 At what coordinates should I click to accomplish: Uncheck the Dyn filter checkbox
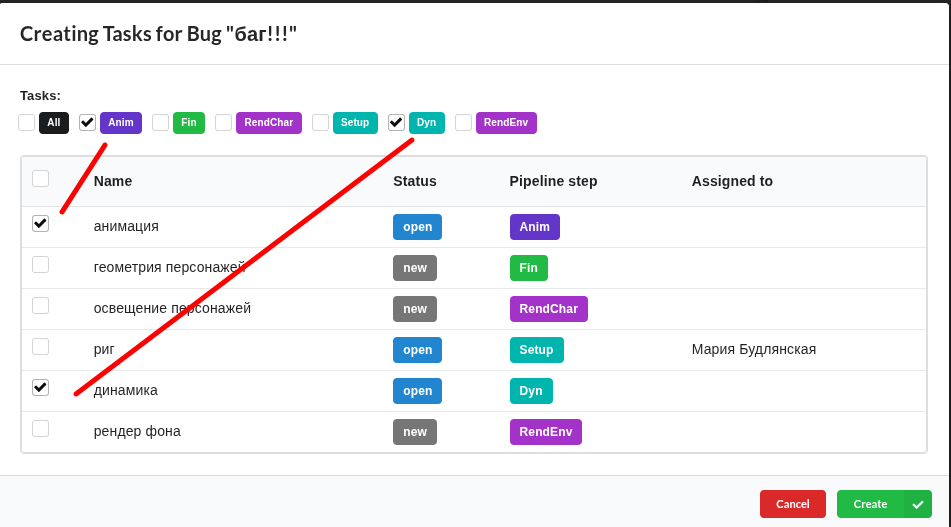pyautogui.click(x=397, y=122)
